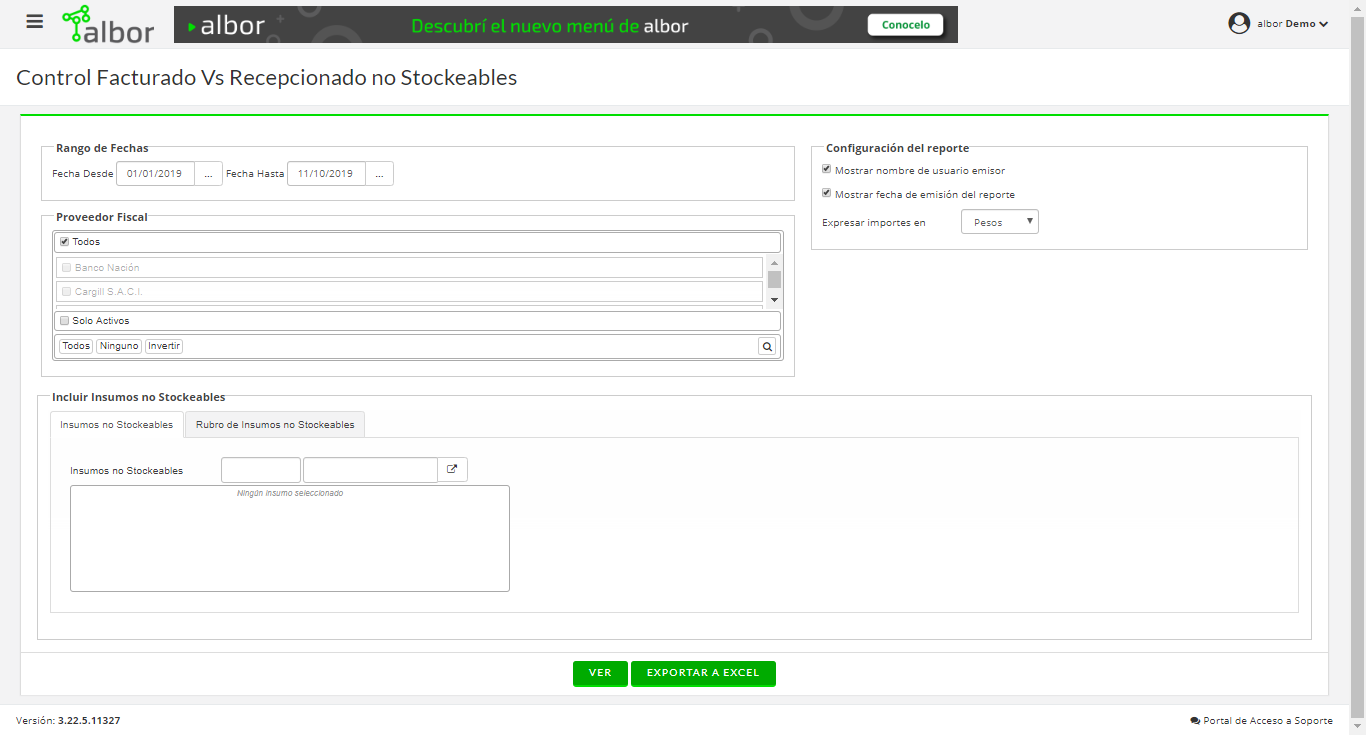This screenshot has height=735, width=1366.
Task: Enable the Solo Activos checkbox
Action: coord(64,321)
